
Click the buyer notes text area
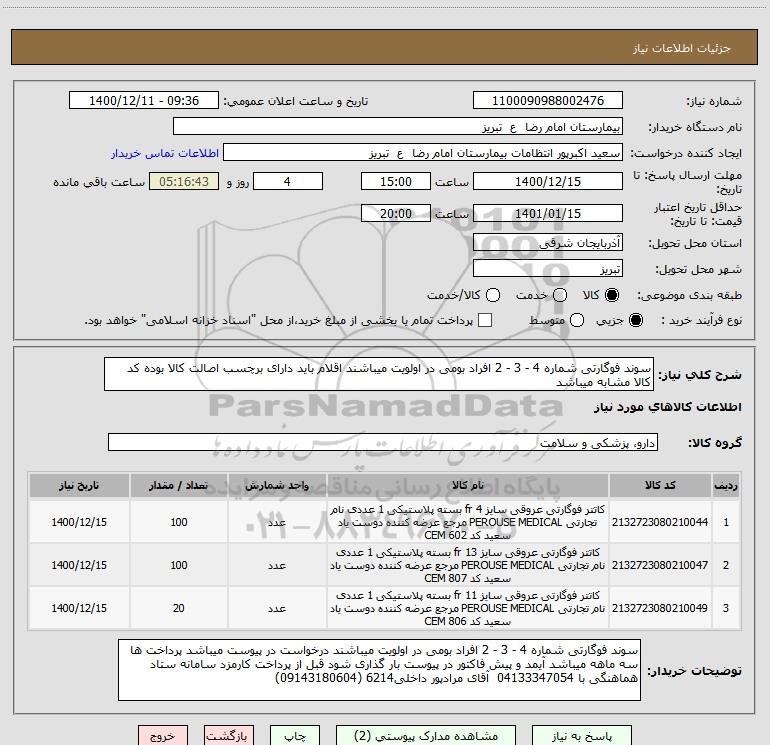pos(380,670)
